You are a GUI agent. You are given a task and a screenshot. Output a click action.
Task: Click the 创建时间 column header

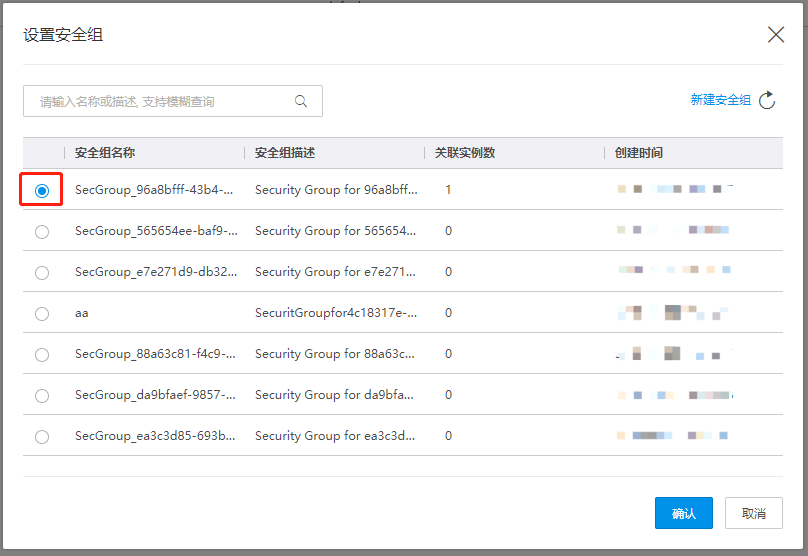tap(639, 153)
